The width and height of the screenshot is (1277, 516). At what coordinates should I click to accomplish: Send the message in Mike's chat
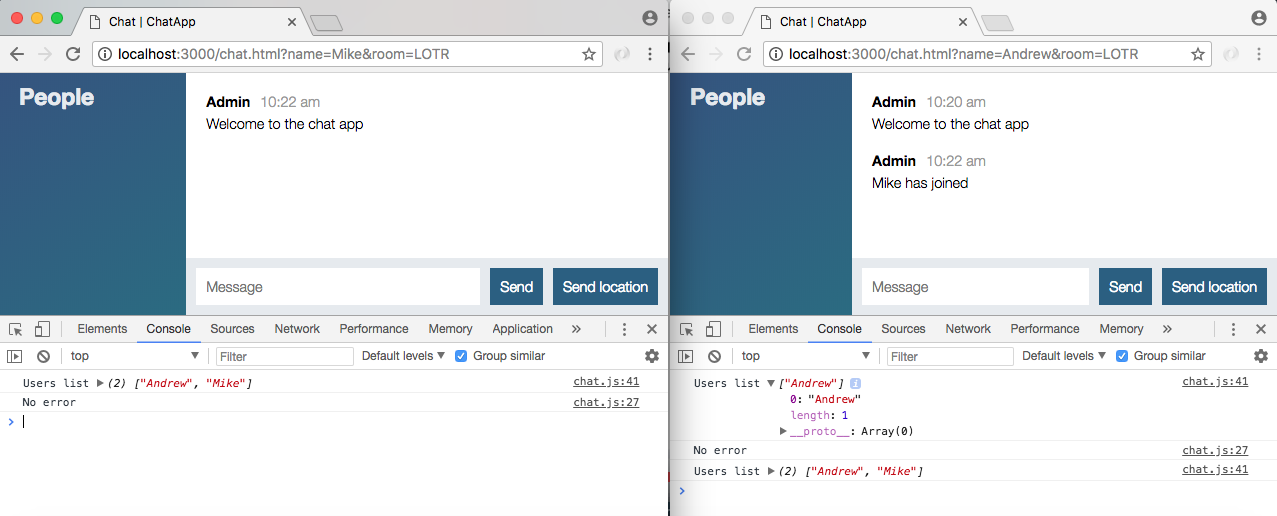coord(516,287)
